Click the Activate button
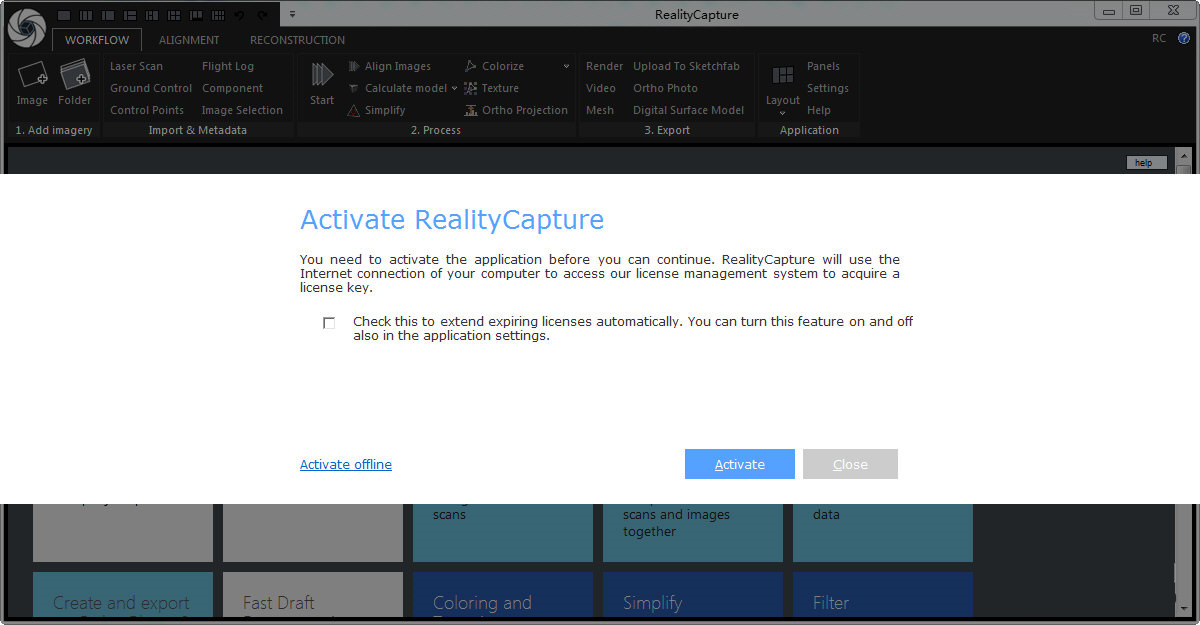The image size is (1200, 625). pos(739,464)
